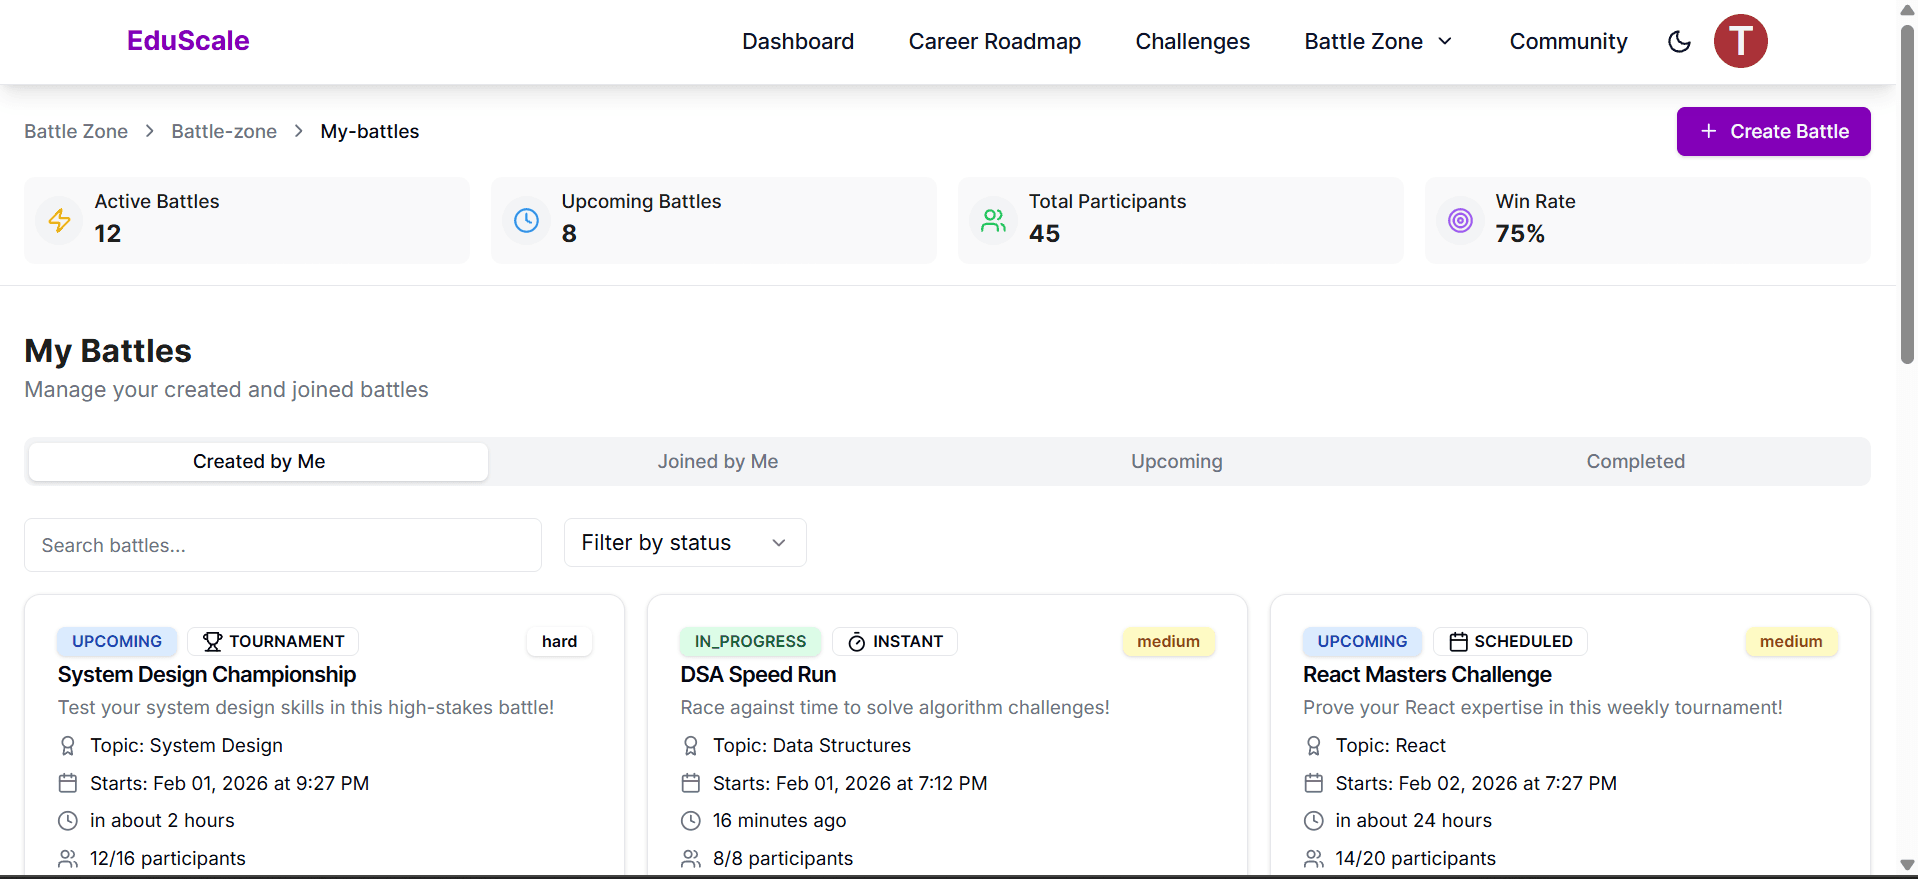Screen dimensions: 1918x879
Task: Go to the Career Roadmap page
Action: (x=994, y=42)
